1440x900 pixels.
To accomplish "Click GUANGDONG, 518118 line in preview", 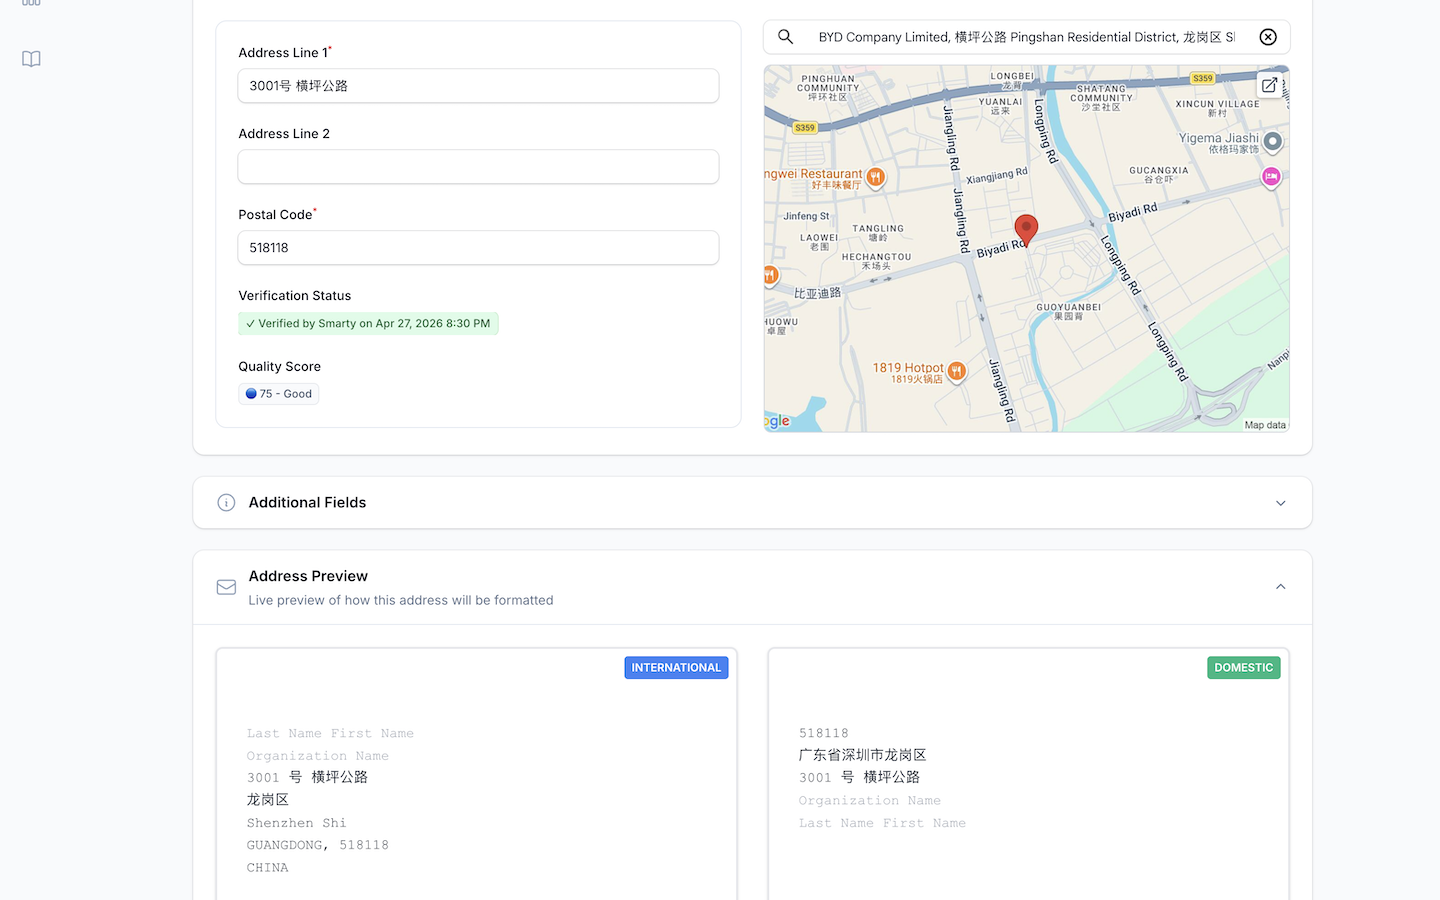I will pyautogui.click(x=317, y=845).
